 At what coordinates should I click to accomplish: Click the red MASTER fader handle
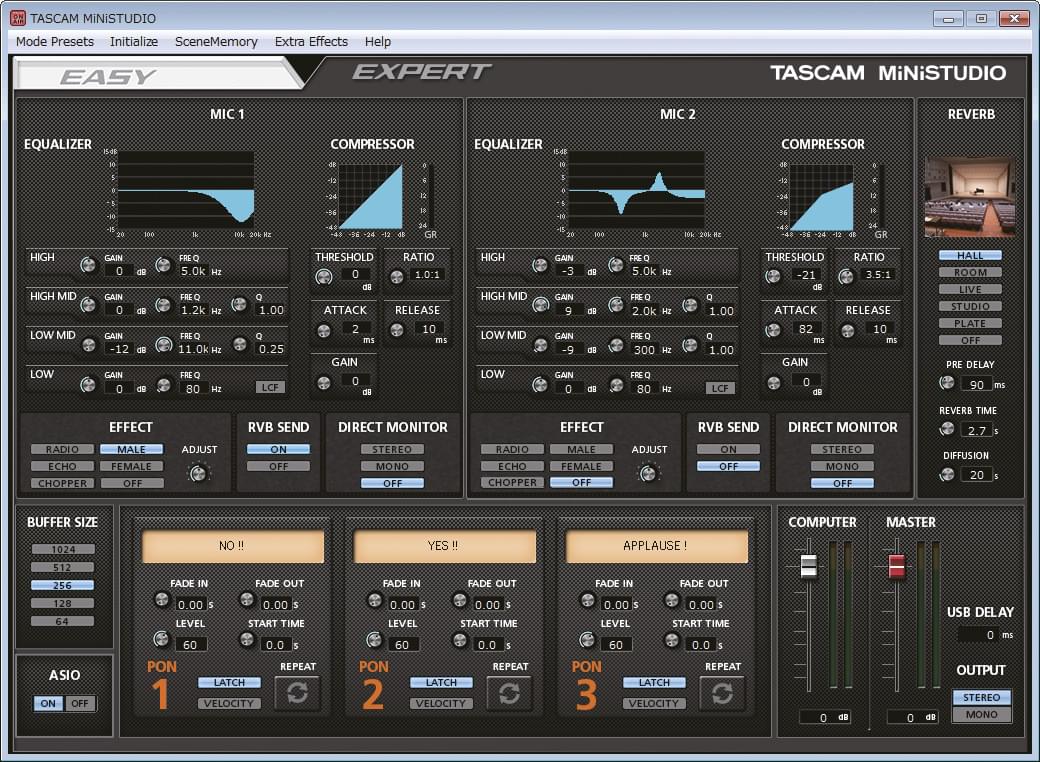896,566
